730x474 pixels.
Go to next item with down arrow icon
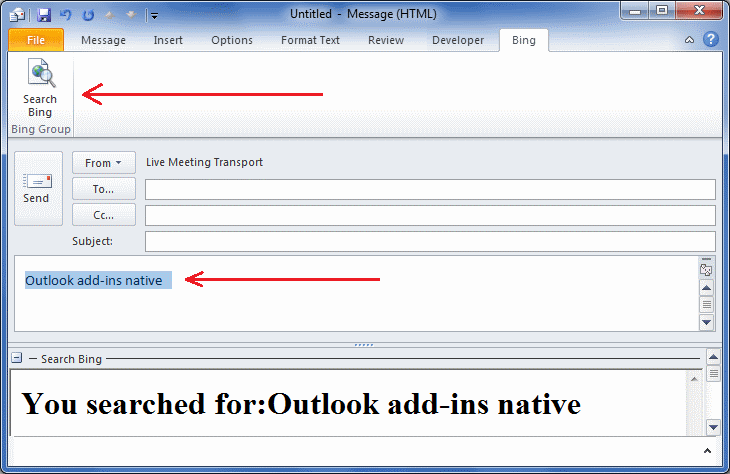click(131, 15)
